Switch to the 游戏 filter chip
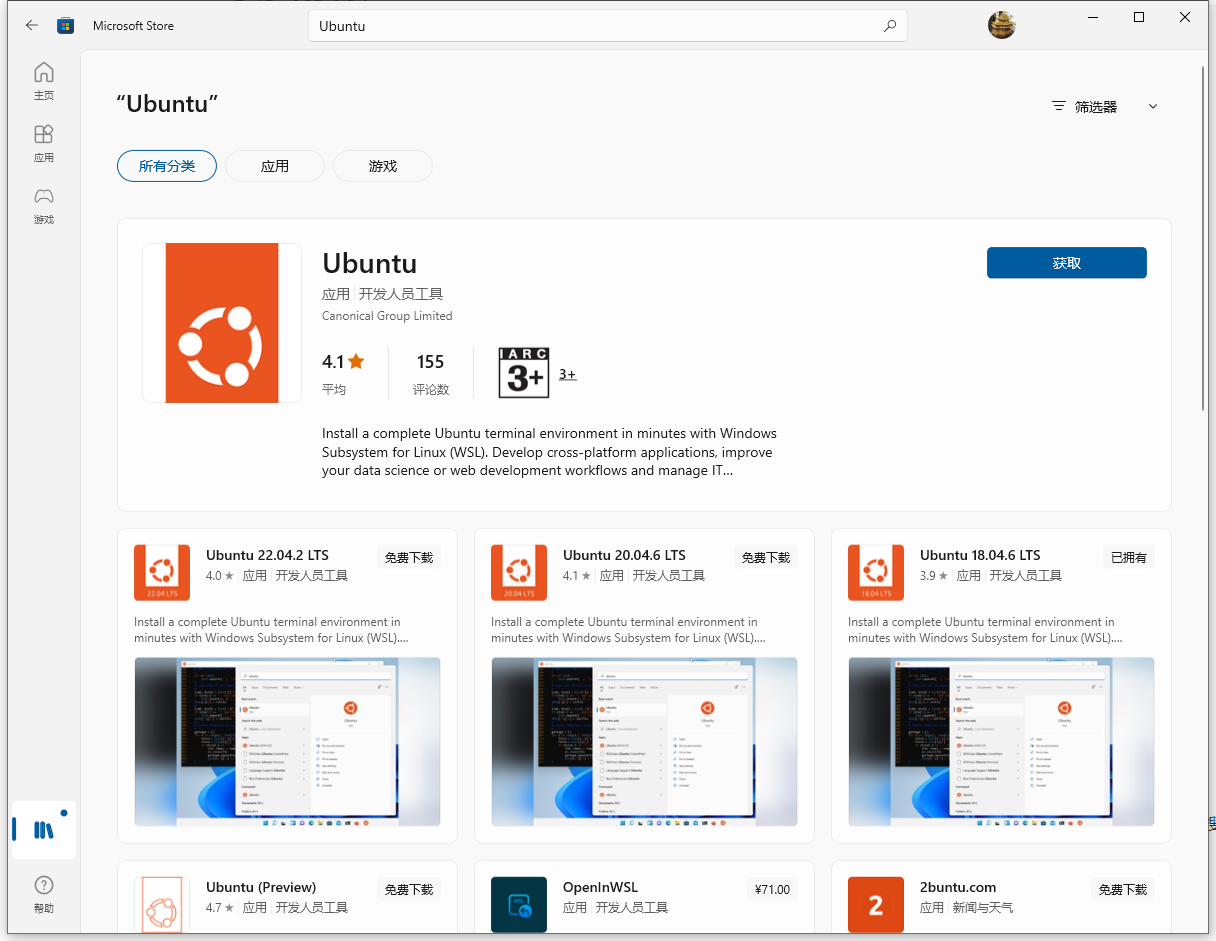The width and height of the screenshot is (1216, 941). click(x=382, y=166)
